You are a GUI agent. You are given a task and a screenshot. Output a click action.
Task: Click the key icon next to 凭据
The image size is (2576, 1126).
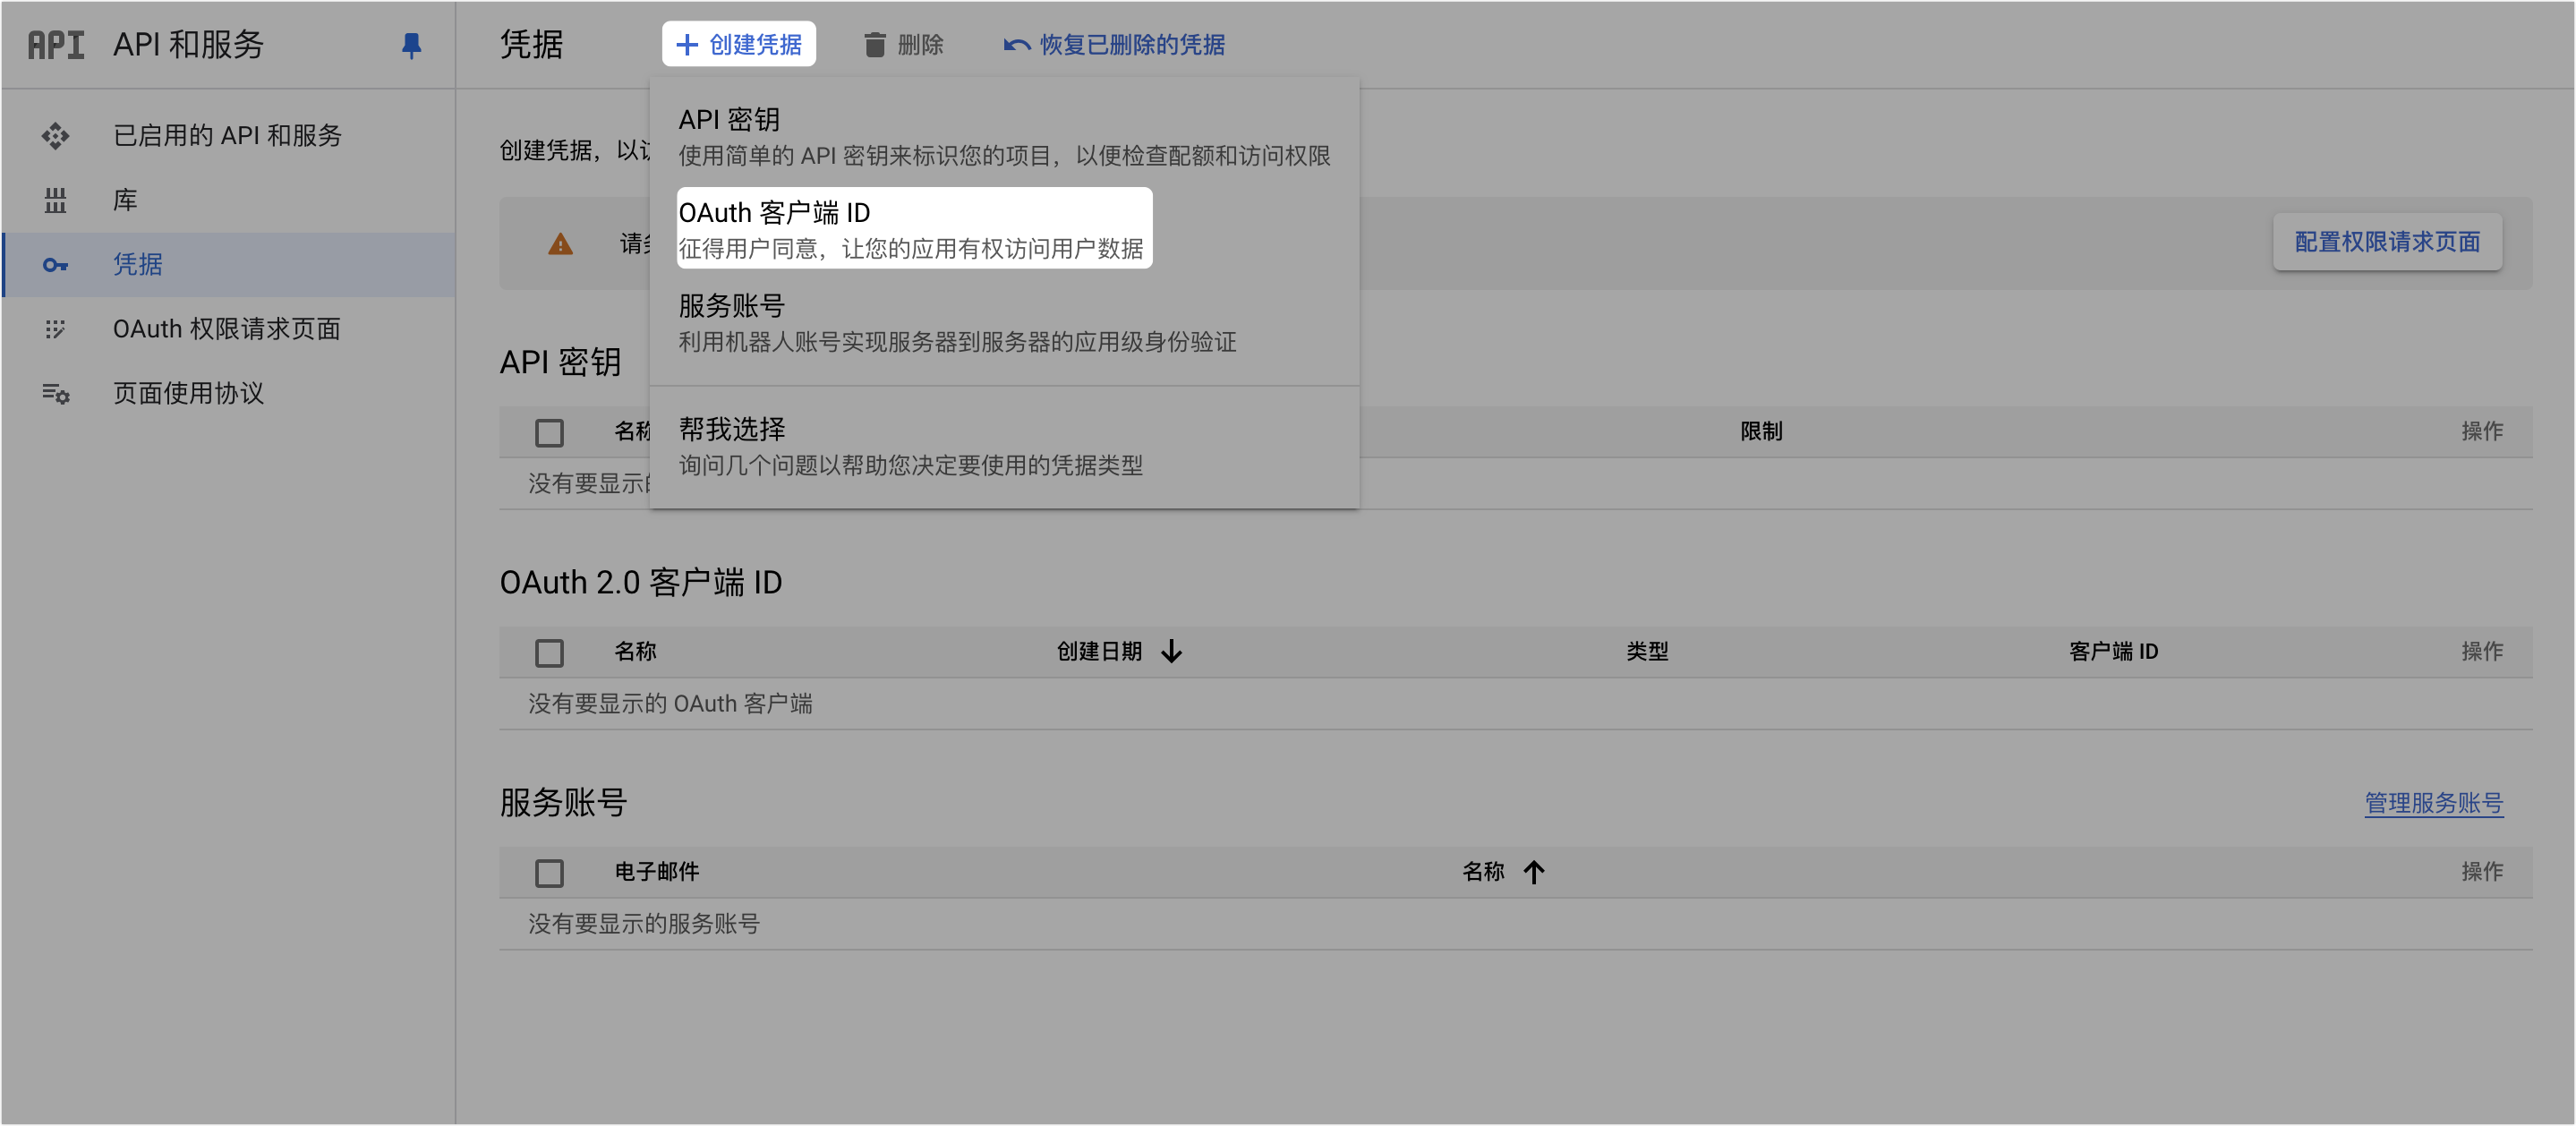[x=55, y=265]
